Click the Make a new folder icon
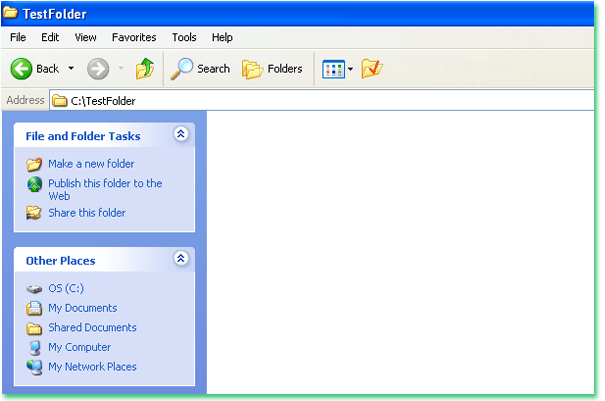Screen dimensions: 605x401 tap(34, 164)
